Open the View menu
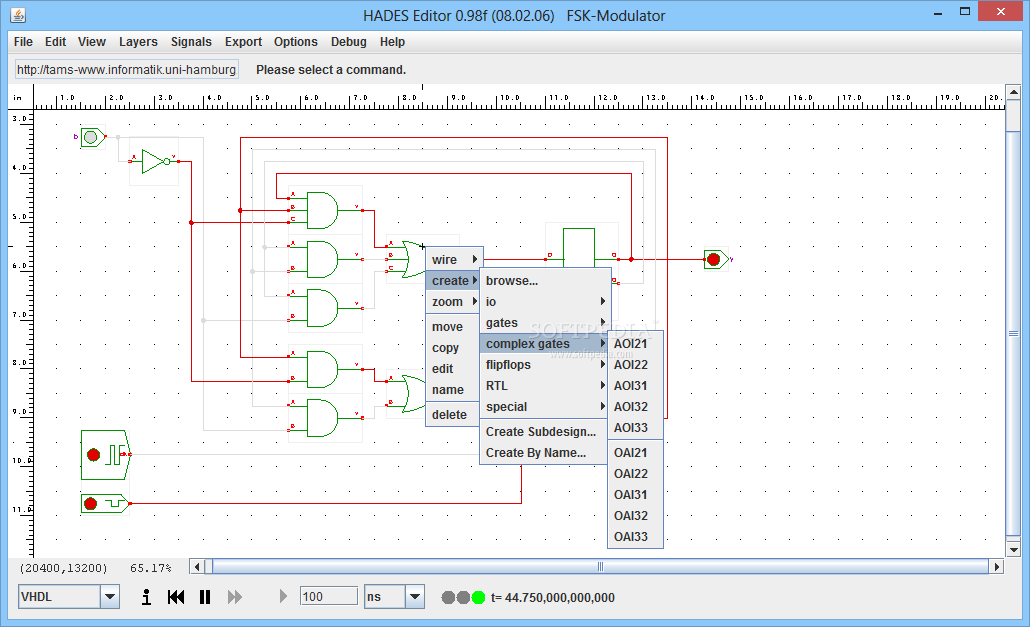 [x=91, y=41]
